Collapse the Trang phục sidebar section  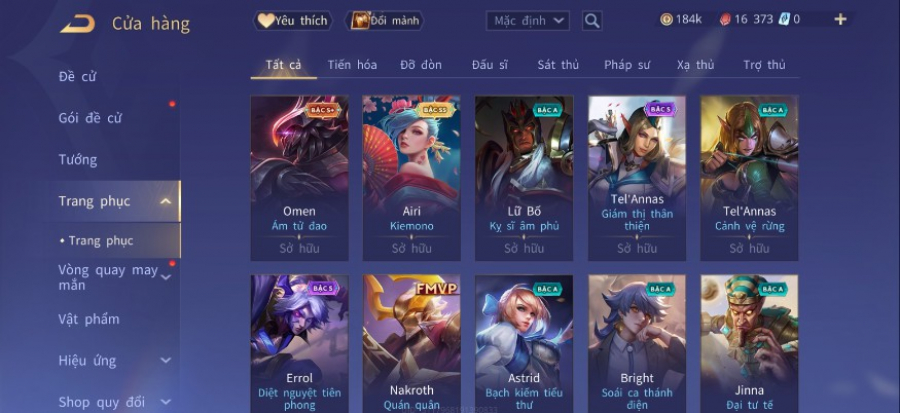pos(165,201)
